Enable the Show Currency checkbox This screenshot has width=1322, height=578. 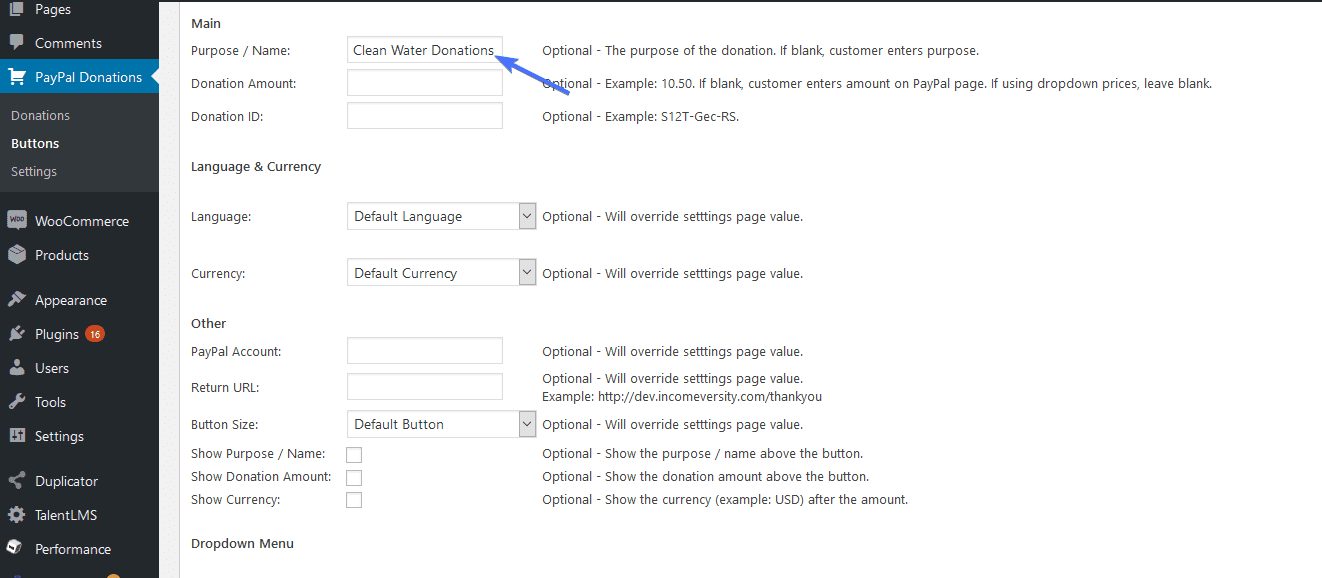(354, 500)
